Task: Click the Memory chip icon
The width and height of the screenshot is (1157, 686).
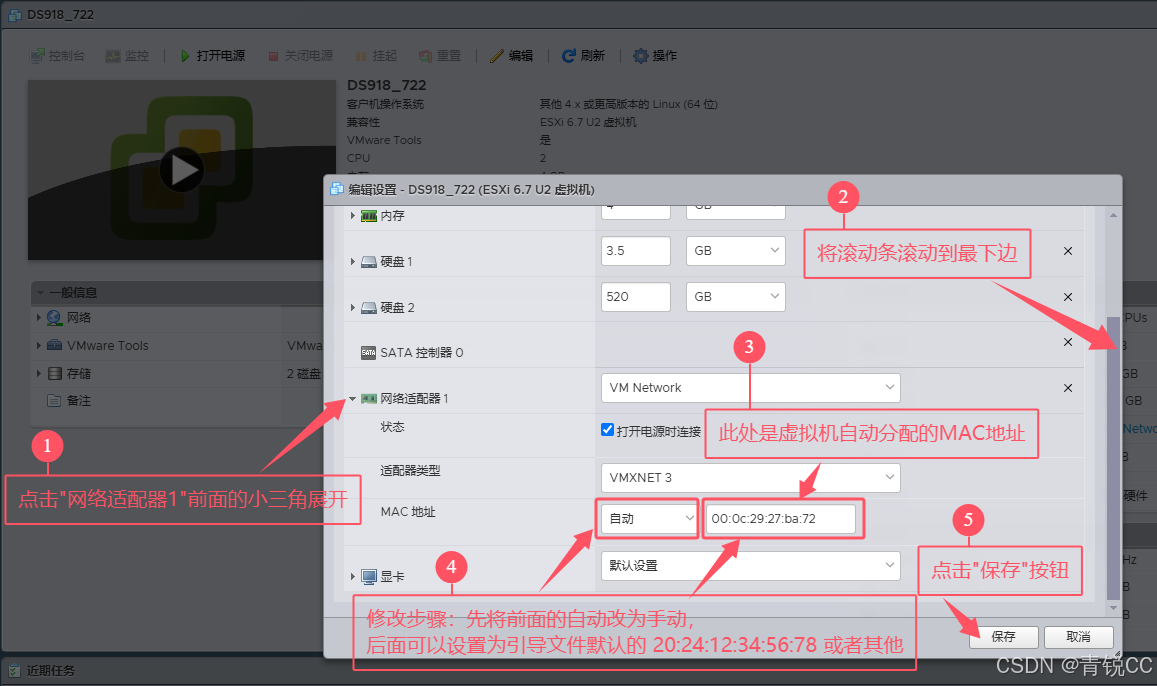Action: pos(369,215)
